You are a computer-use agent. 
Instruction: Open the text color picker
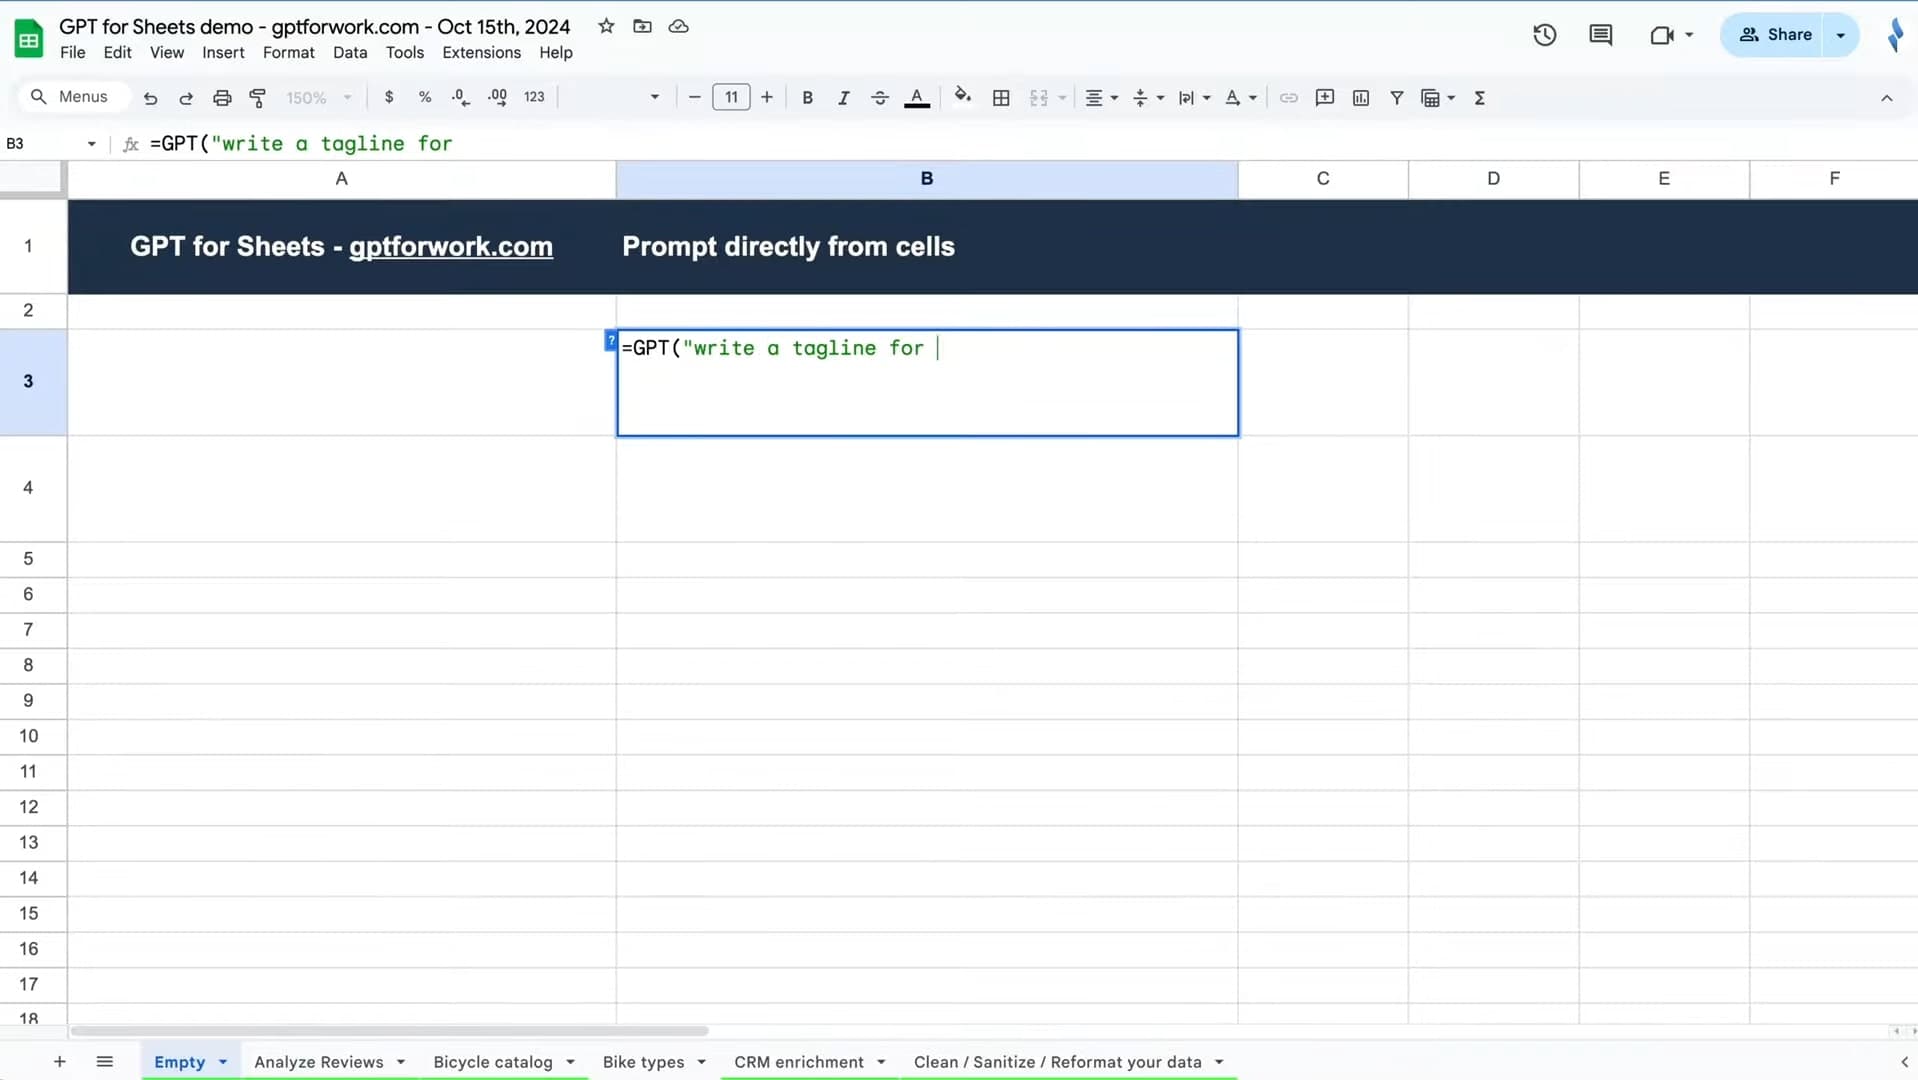(917, 97)
